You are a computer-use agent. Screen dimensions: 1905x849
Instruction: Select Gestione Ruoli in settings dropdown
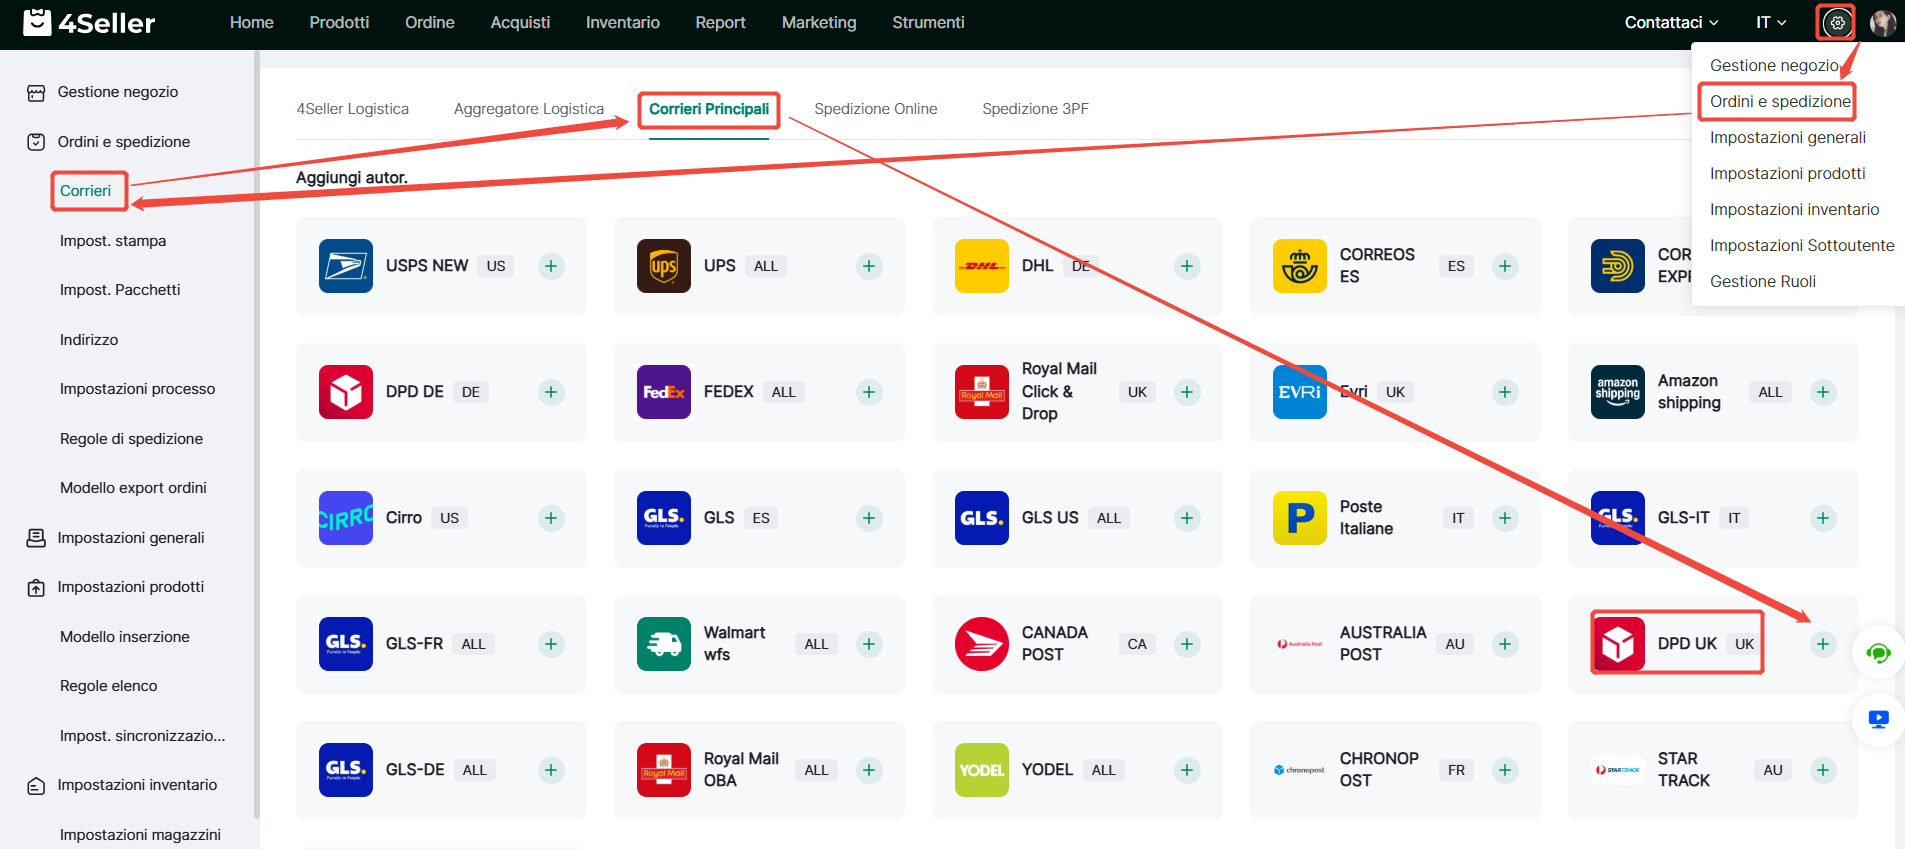pyautogui.click(x=1763, y=281)
